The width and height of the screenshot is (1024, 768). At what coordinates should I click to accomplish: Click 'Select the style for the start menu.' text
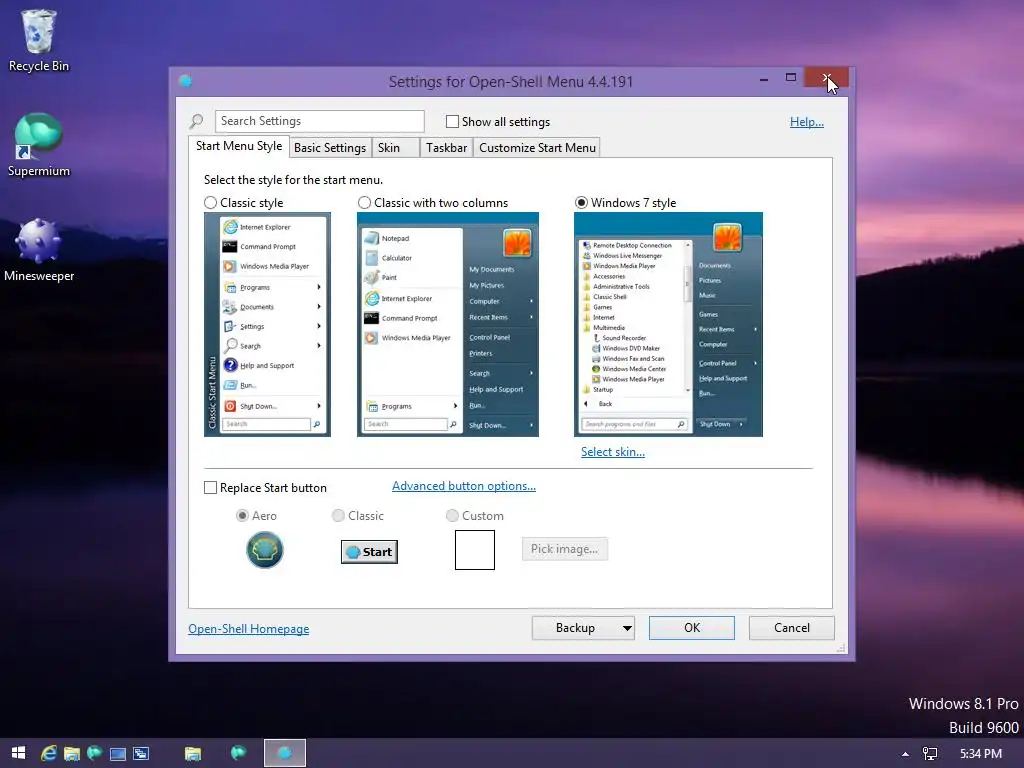293,180
